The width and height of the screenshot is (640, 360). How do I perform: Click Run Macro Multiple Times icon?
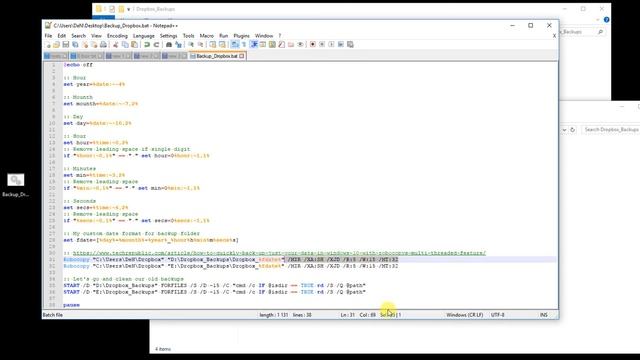[341, 44]
